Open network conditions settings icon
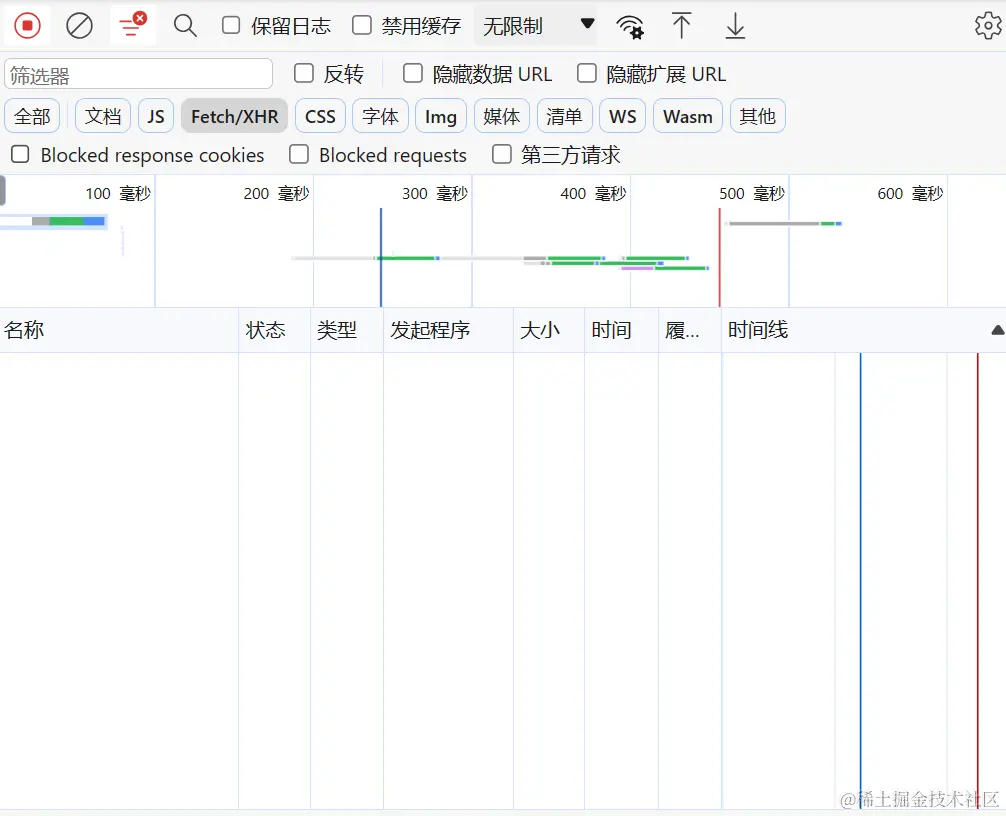Image resolution: width=1006 pixels, height=816 pixels. pyautogui.click(x=630, y=26)
